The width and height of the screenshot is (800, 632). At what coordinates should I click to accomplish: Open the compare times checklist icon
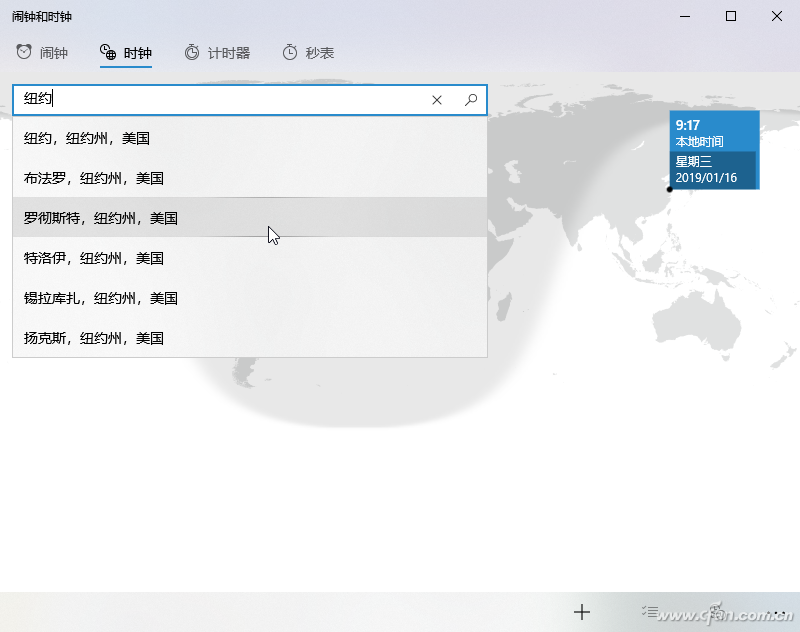coord(650,611)
